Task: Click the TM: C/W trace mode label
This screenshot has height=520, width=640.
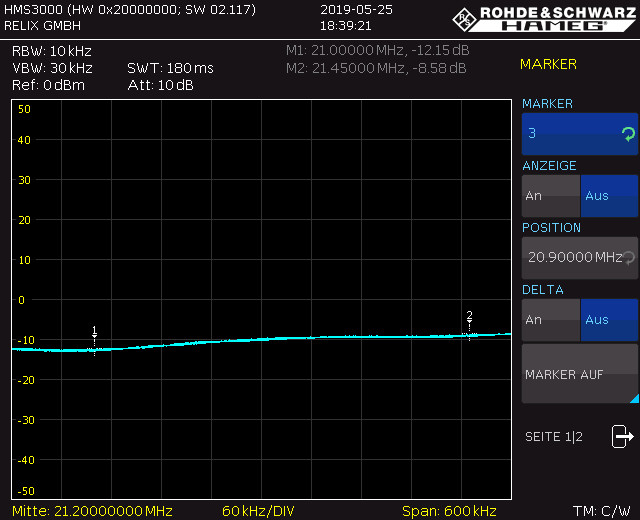Action: click(602, 511)
